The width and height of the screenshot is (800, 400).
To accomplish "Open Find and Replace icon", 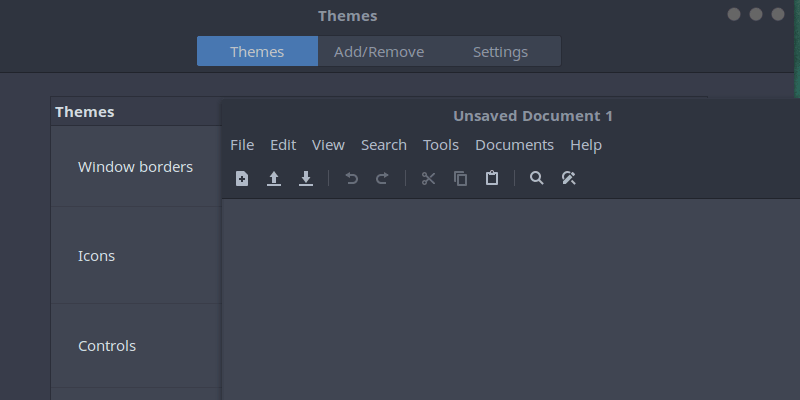I will (568, 179).
